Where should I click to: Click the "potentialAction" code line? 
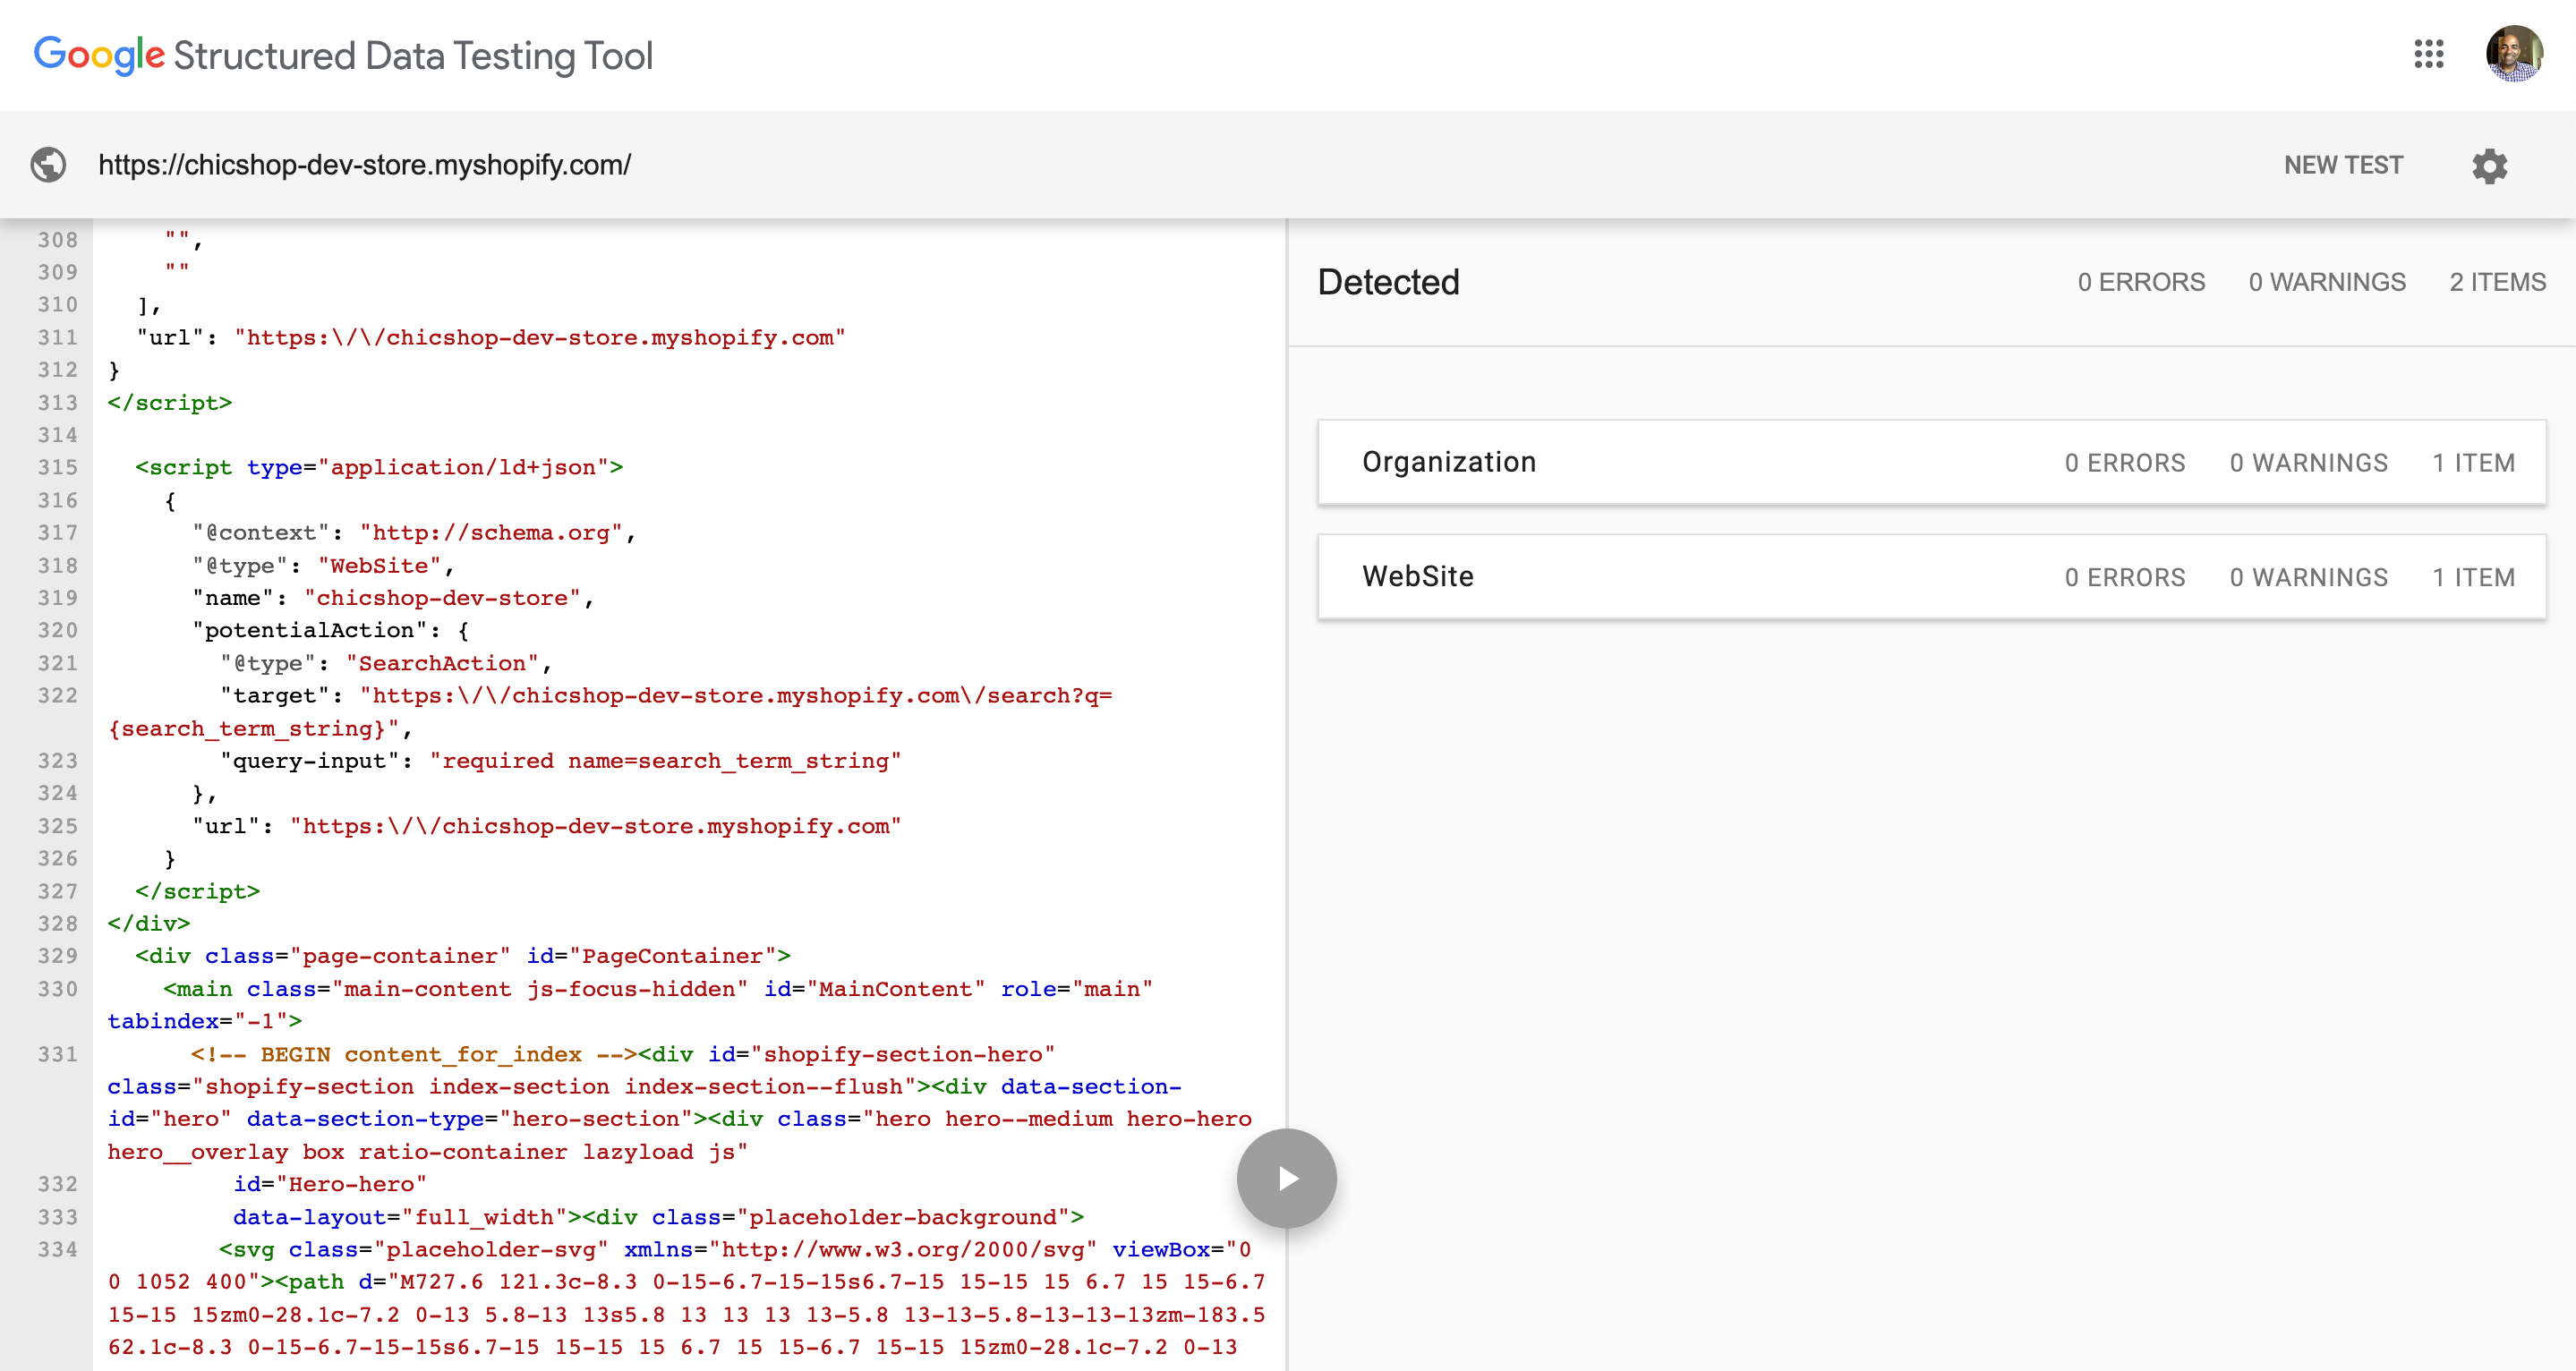[330, 630]
